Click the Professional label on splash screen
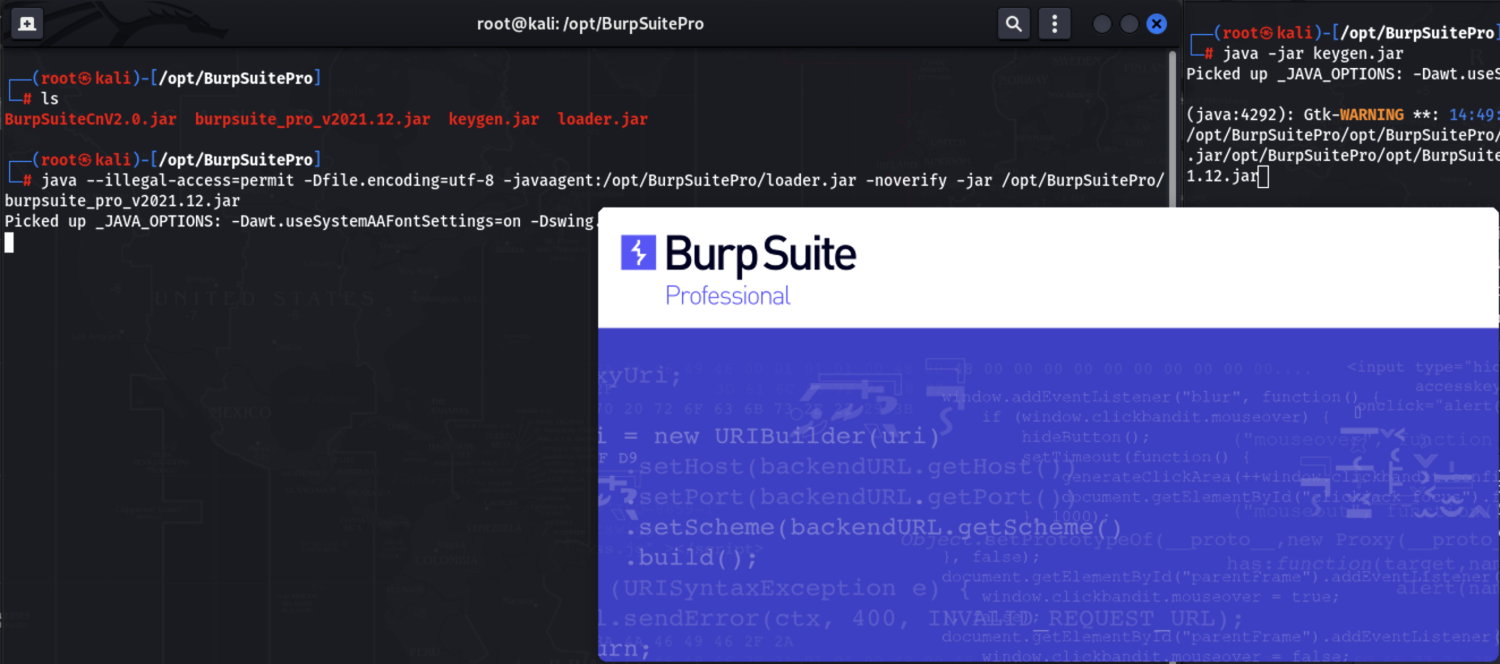 pyautogui.click(x=727, y=296)
